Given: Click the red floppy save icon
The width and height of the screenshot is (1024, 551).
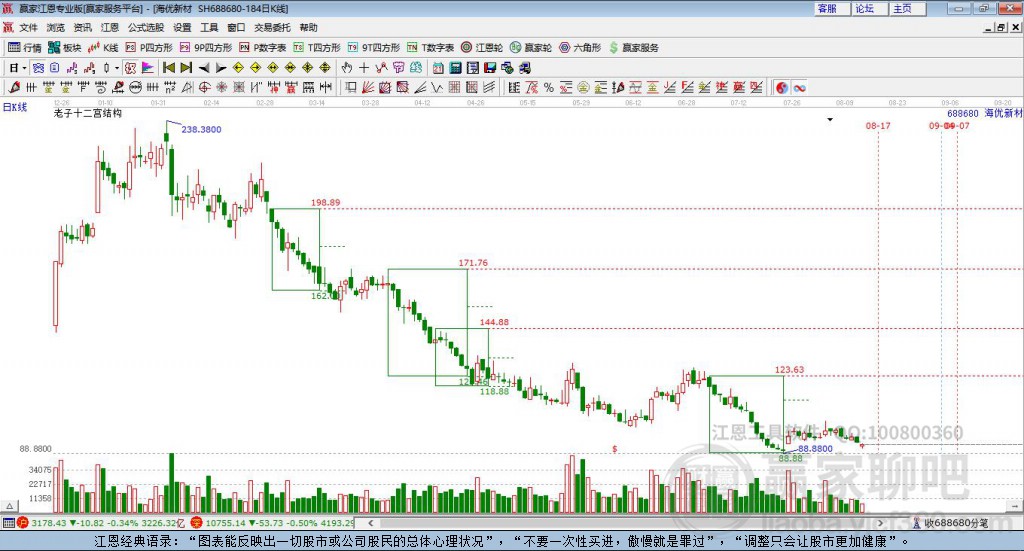Looking at the screenshot, I should [490, 68].
